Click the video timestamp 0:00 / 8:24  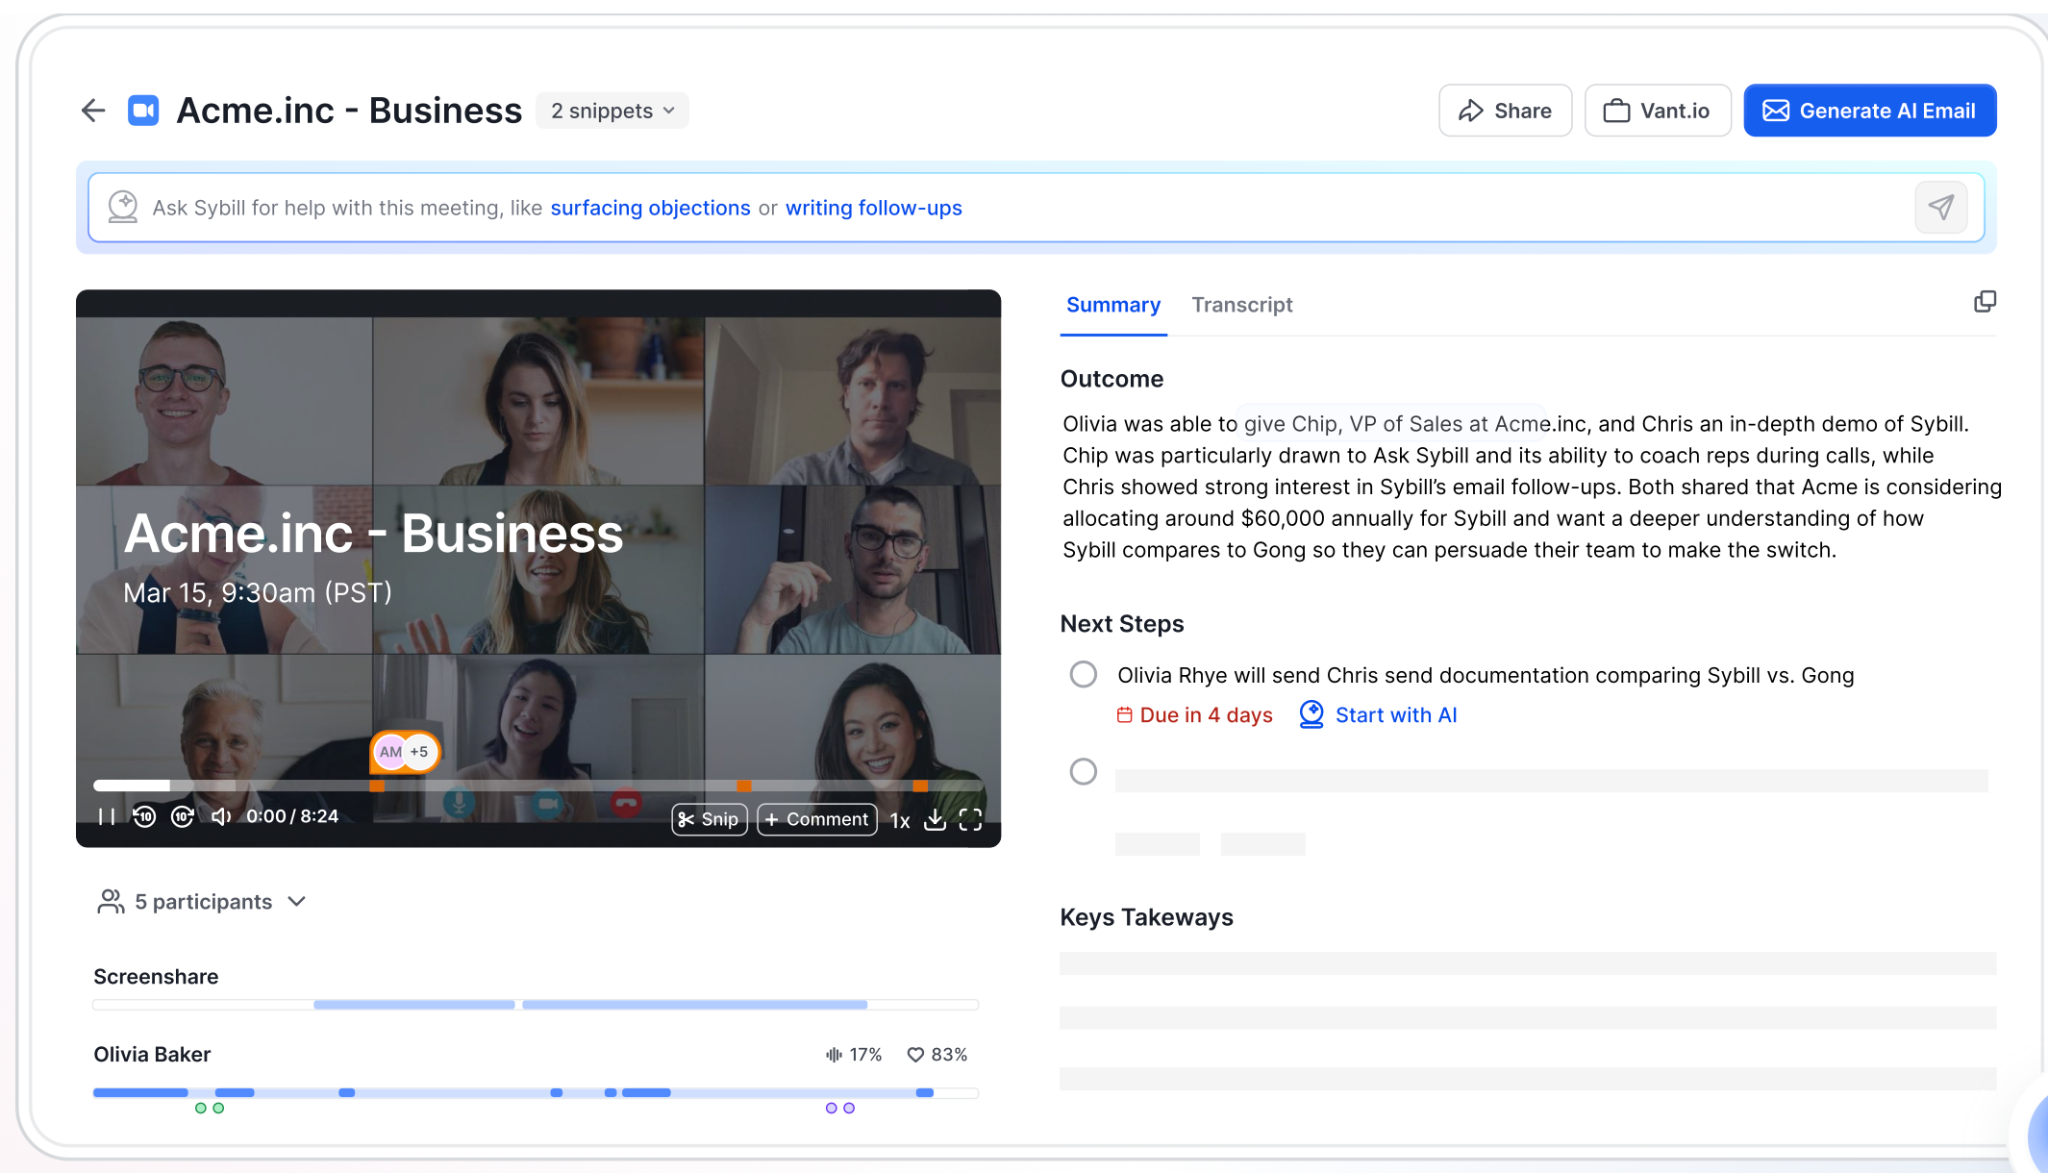point(292,816)
